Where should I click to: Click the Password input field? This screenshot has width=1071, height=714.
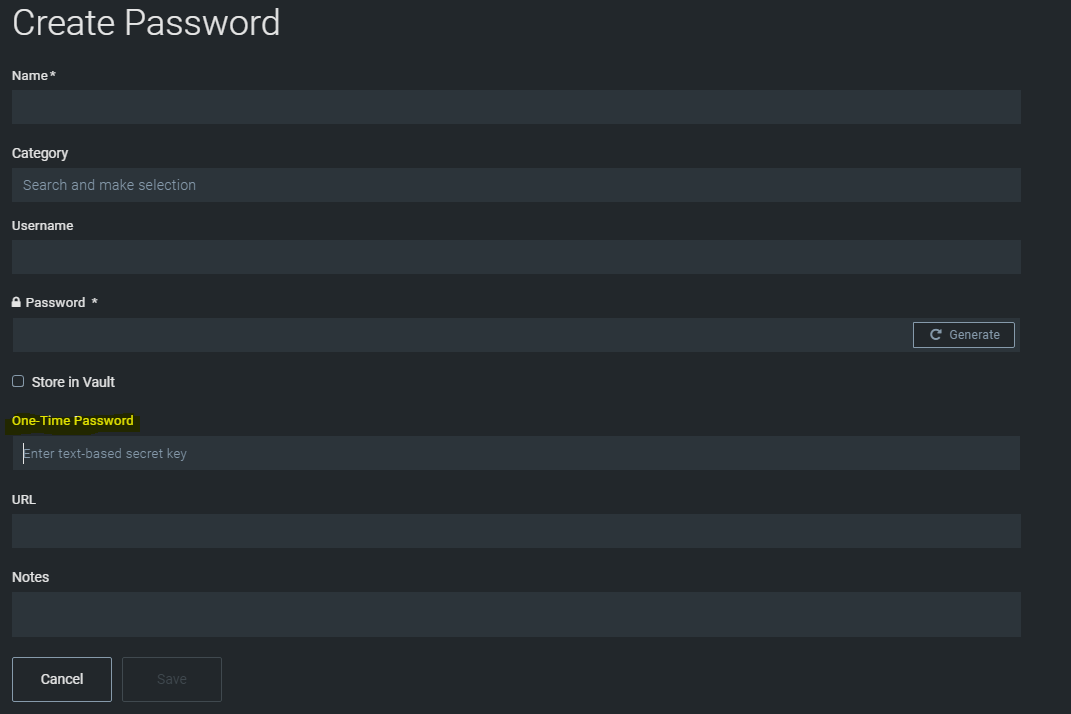coord(450,334)
